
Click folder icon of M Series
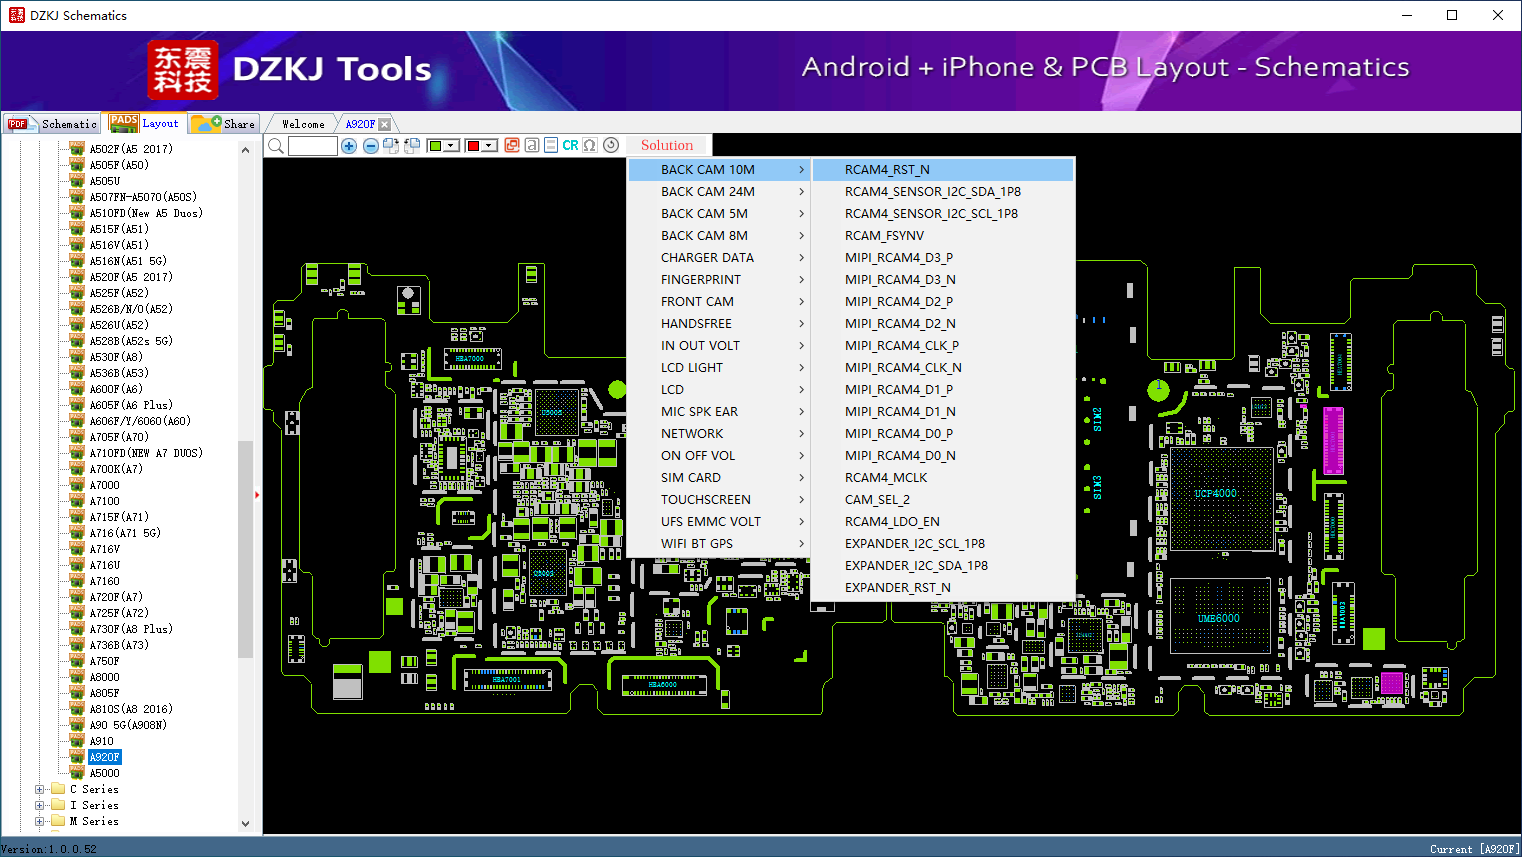pos(58,821)
